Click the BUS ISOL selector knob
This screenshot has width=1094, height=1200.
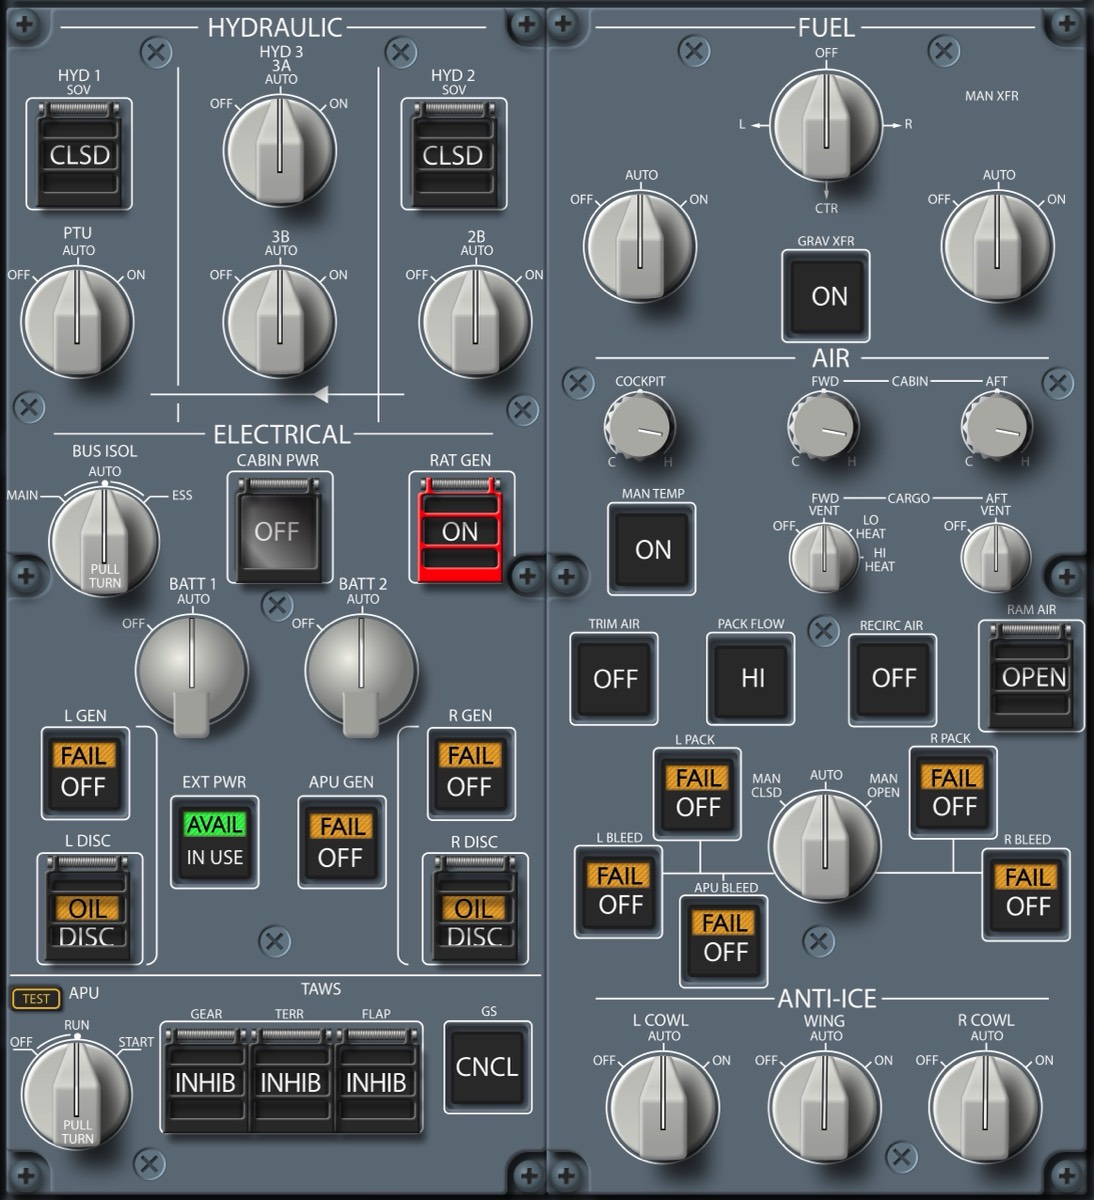(103, 540)
